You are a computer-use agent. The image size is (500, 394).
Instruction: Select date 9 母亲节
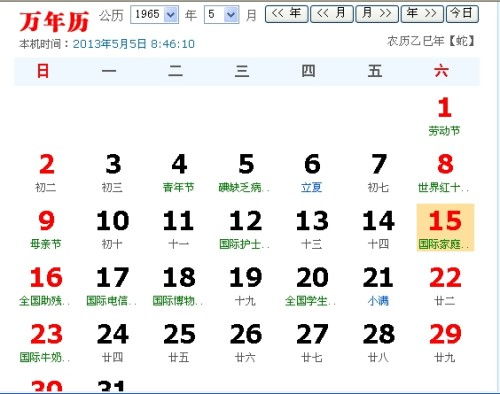tap(46, 229)
